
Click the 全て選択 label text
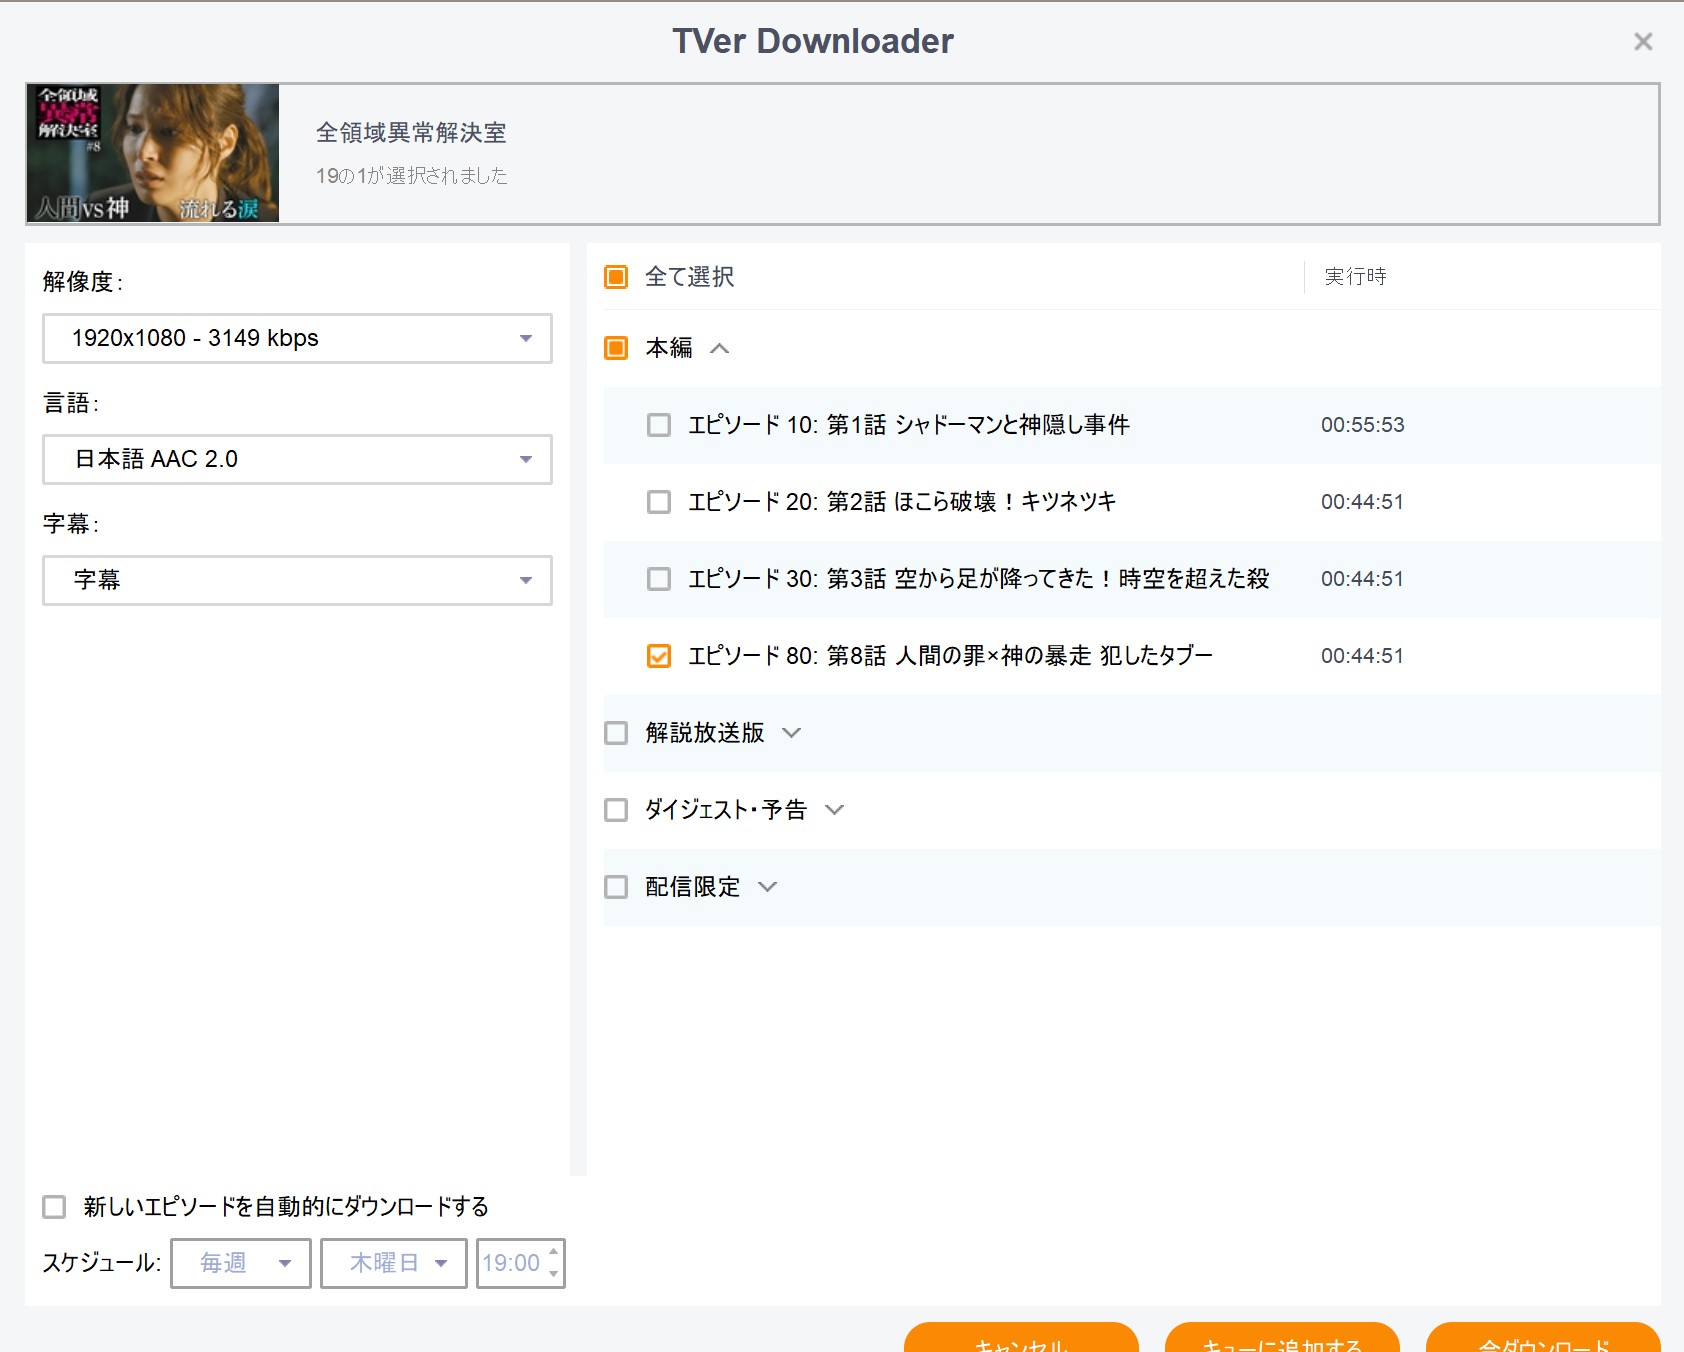[x=690, y=277]
